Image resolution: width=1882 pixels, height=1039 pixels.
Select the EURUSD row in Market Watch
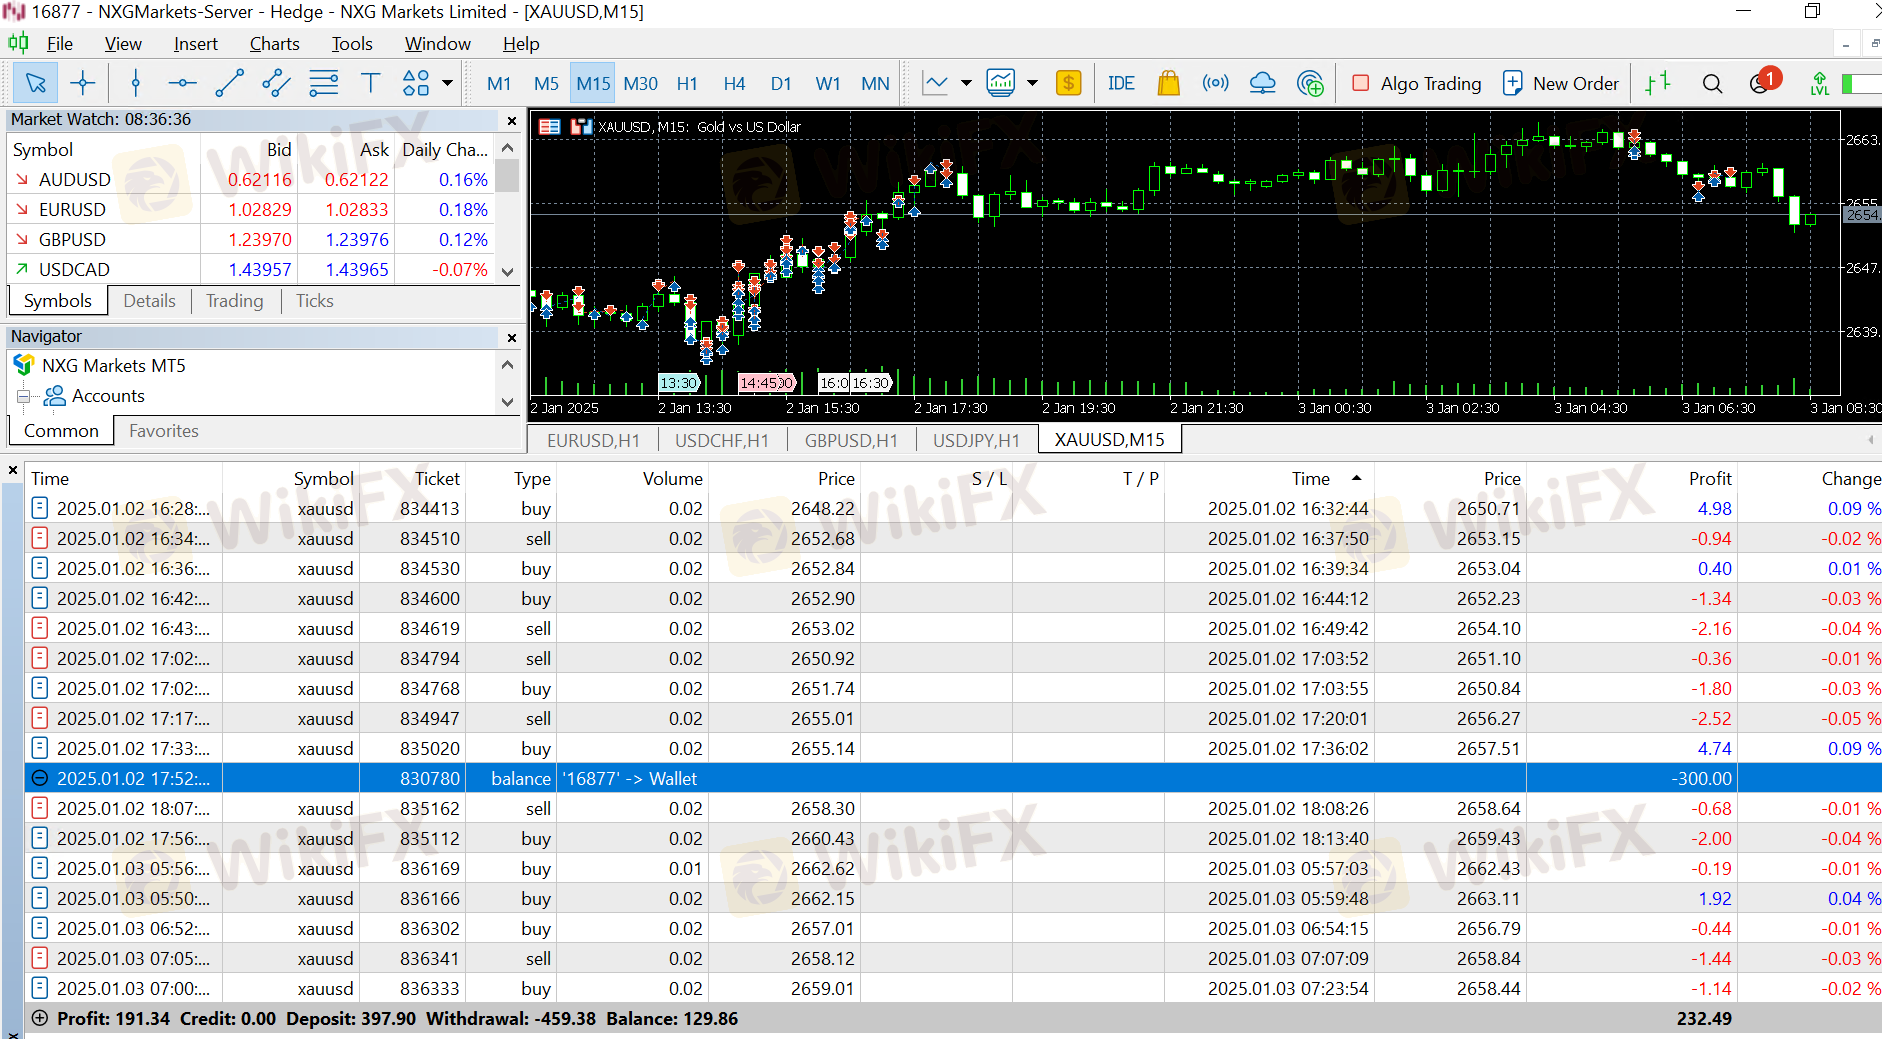(250, 210)
